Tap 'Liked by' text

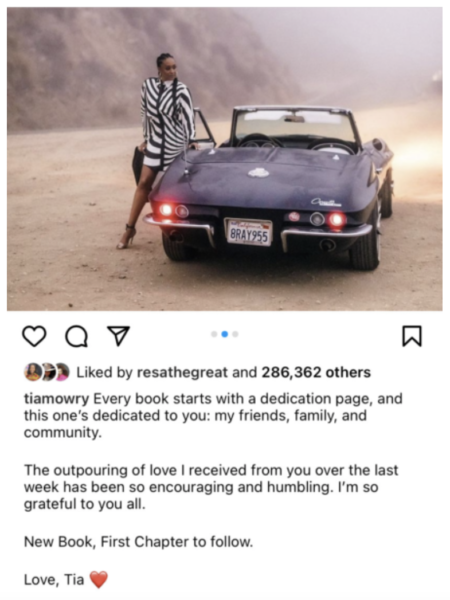pyautogui.click(x=104, y=372)
